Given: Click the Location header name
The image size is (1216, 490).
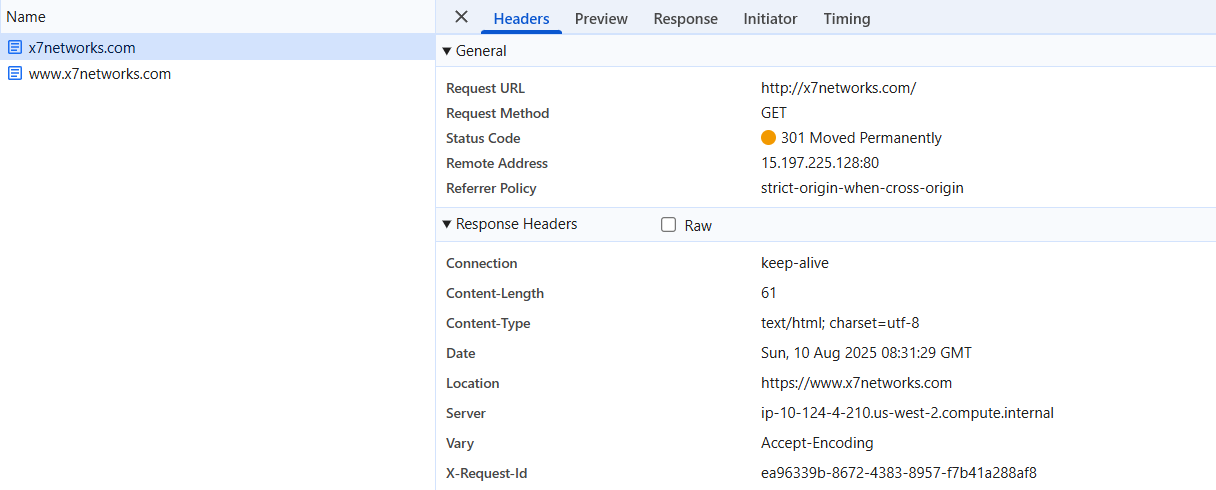Looking at the screenshot, I should click(472, 383).
